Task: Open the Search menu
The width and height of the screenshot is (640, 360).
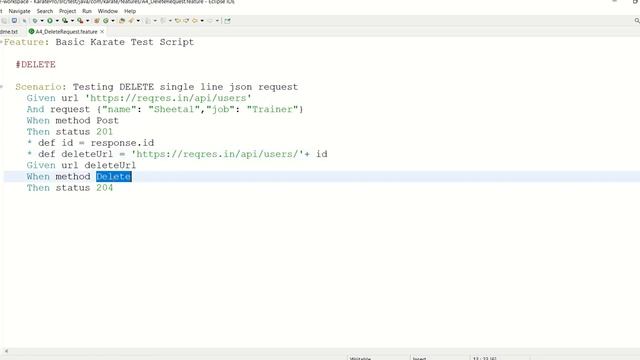Action: tap(45, 11)
